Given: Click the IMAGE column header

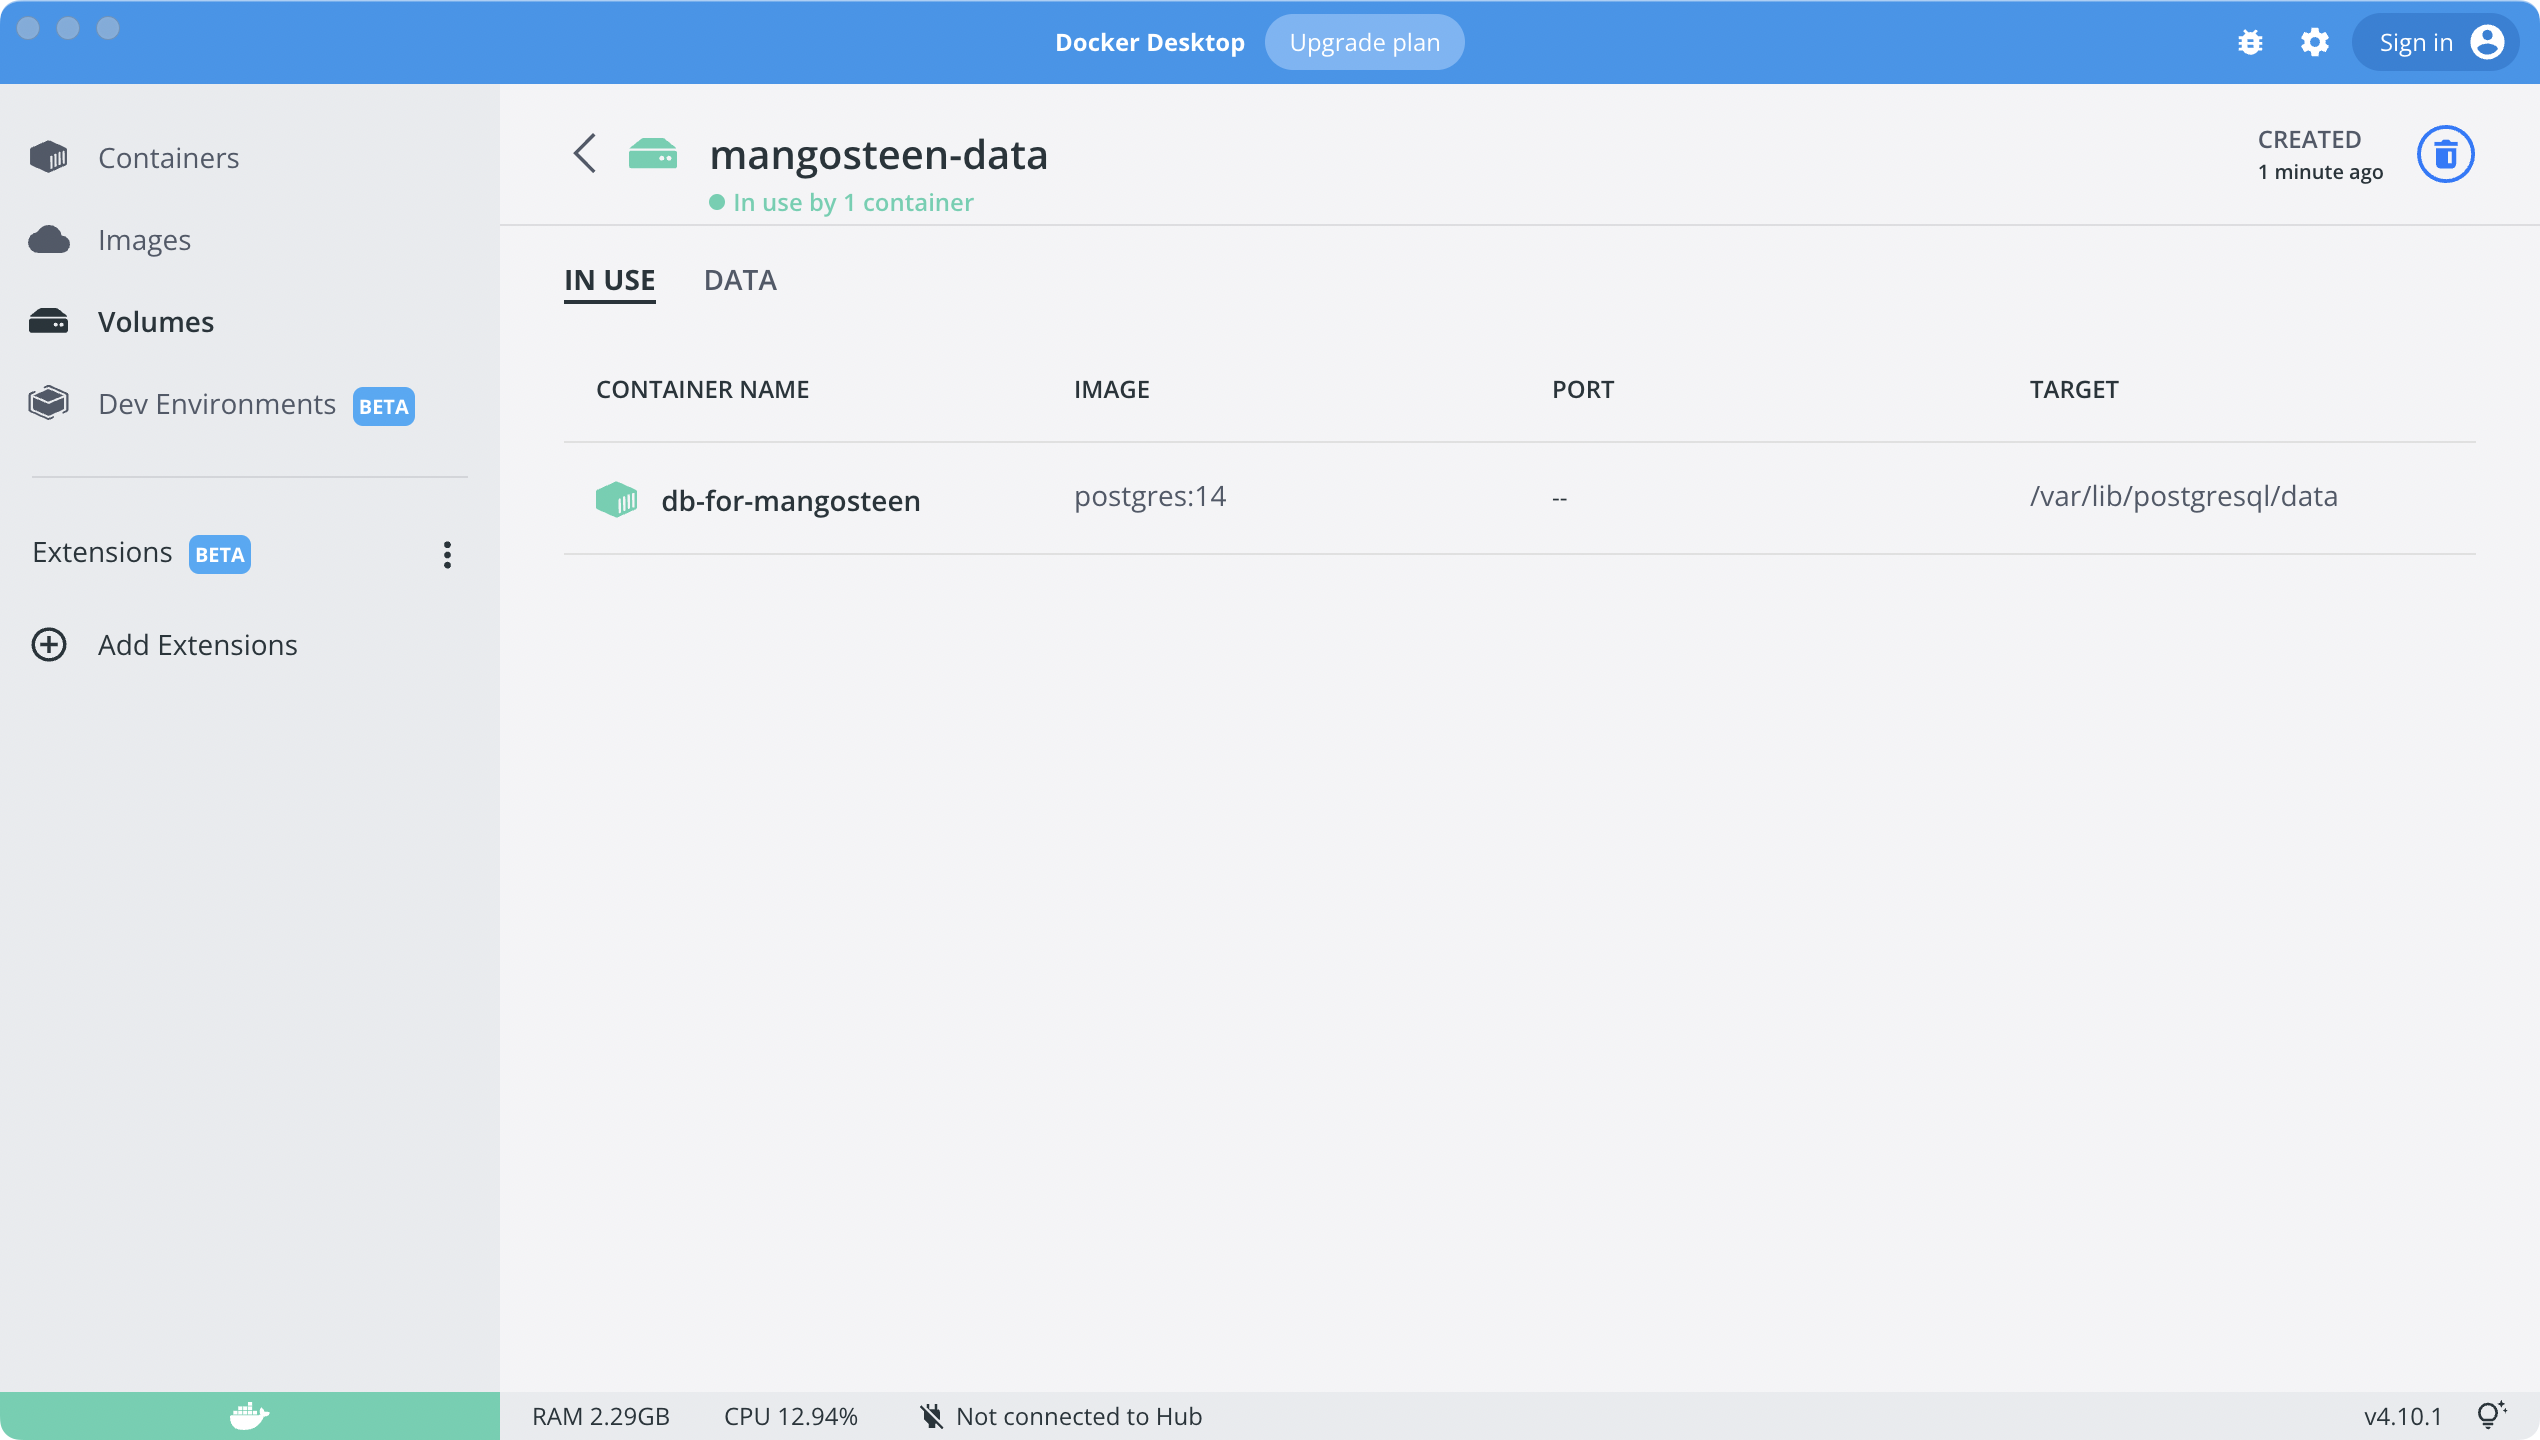Looking at the screenshot, I should [1112, 389].
